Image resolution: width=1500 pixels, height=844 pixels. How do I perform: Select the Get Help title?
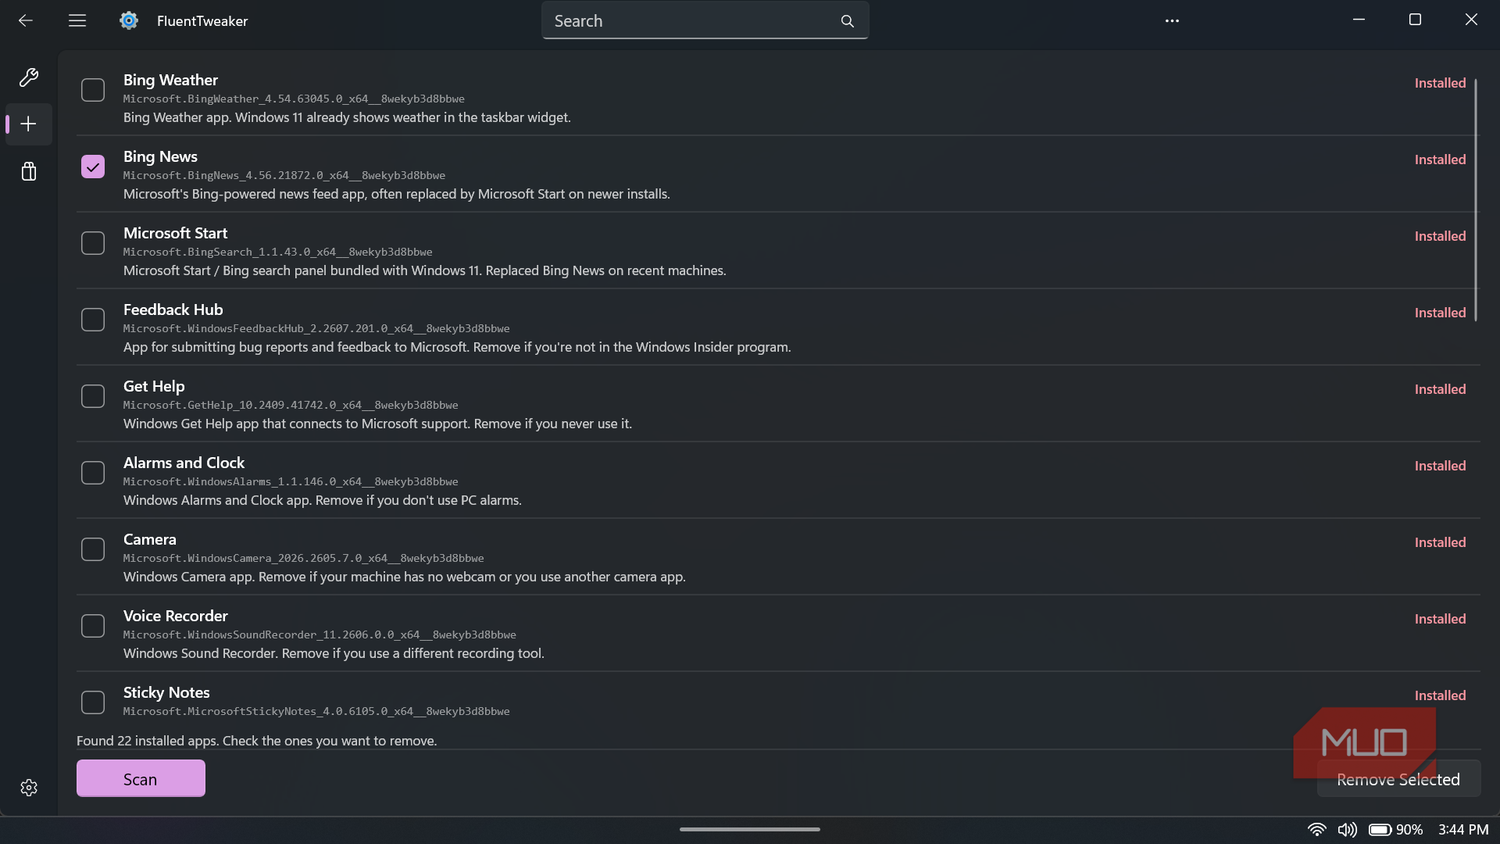point(154,386)
